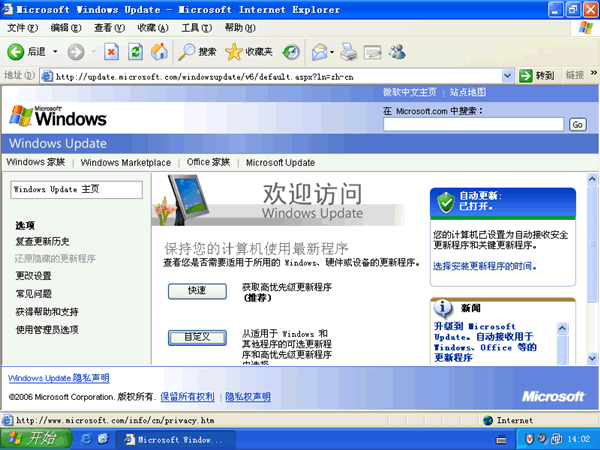The width and height of the screenshot is (600, 450).
Task: Go to the Home page icon
Action: (159, 52)
